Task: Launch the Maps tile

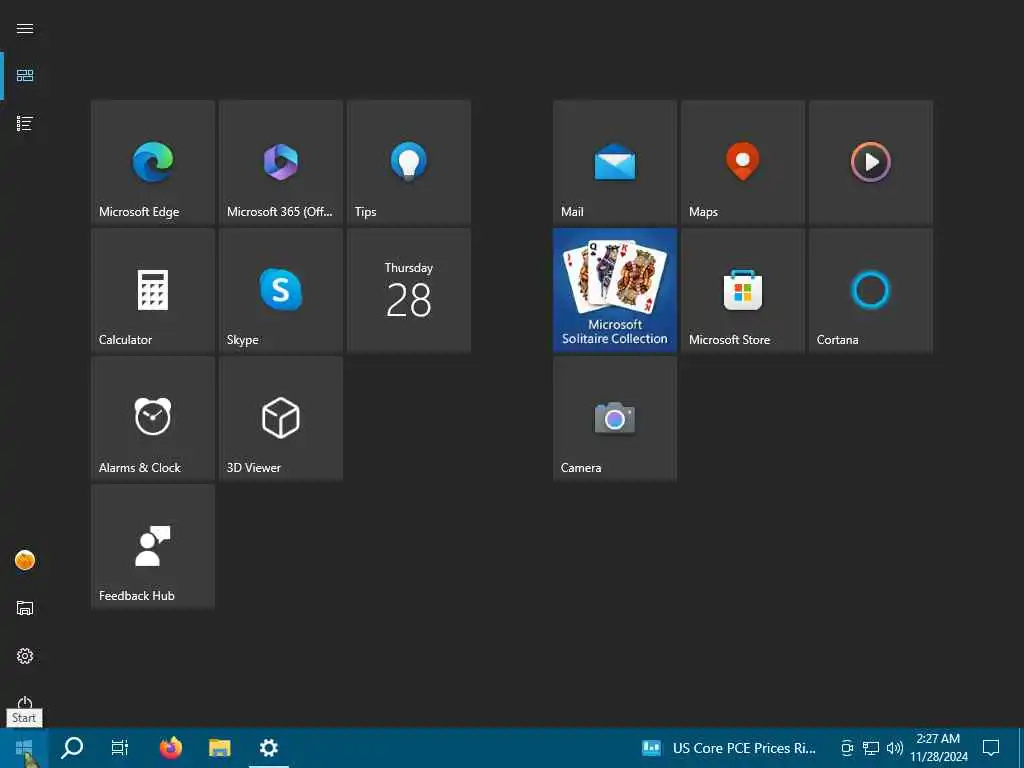Action: pos(743,162)
